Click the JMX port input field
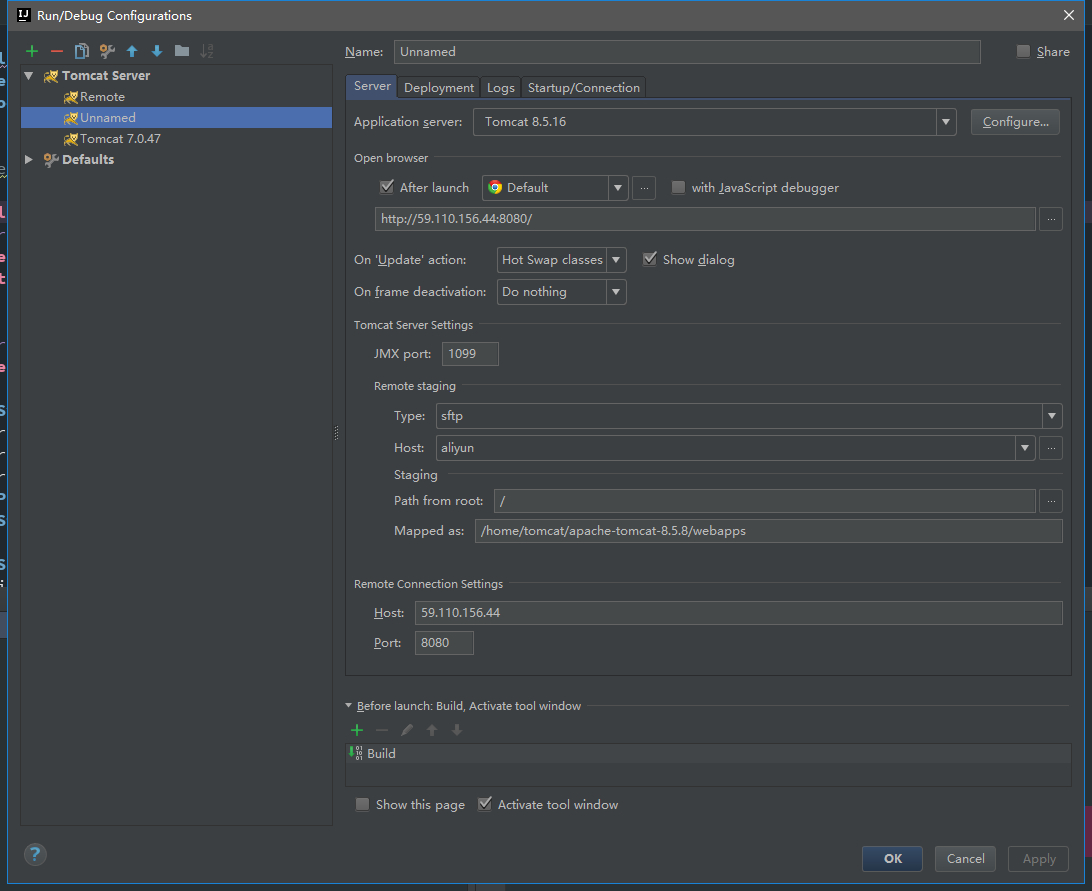 tap(470, 354)
